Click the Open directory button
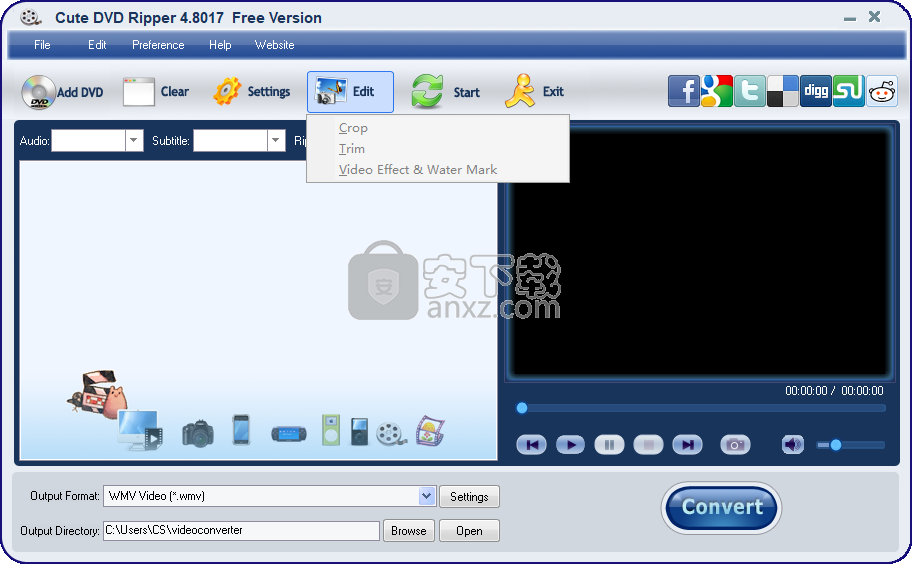This screenshot has width=912, height=564. pos(469,531)
